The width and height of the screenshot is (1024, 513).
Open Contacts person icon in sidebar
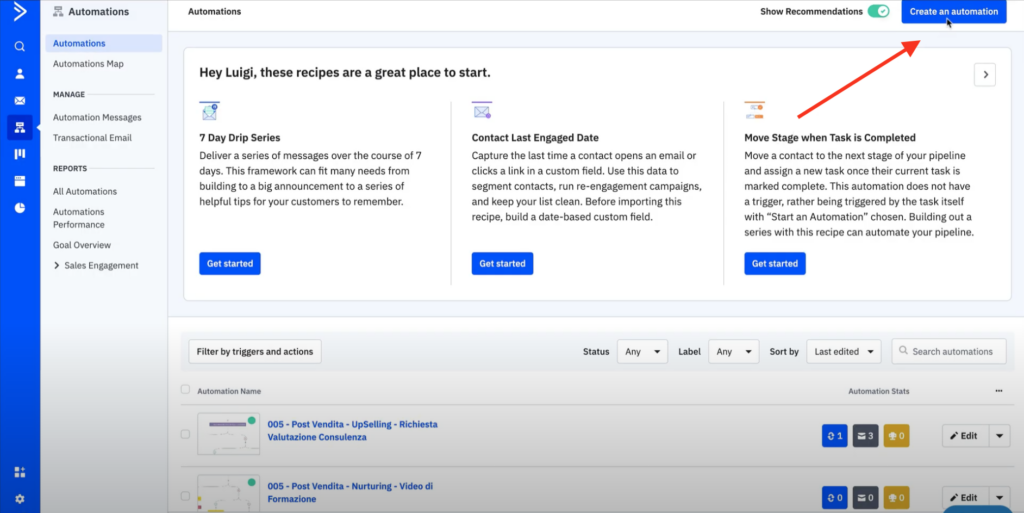click(19, 73)
